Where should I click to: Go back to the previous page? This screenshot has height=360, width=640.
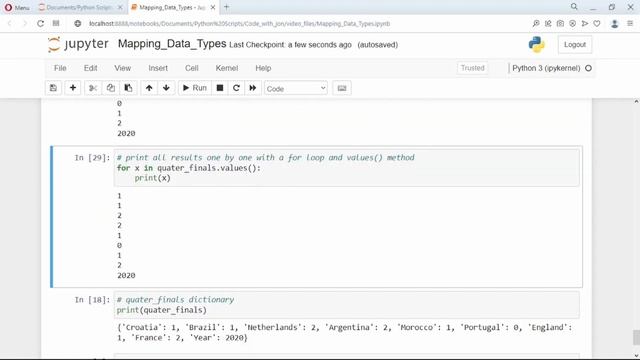tap(9, 24)
